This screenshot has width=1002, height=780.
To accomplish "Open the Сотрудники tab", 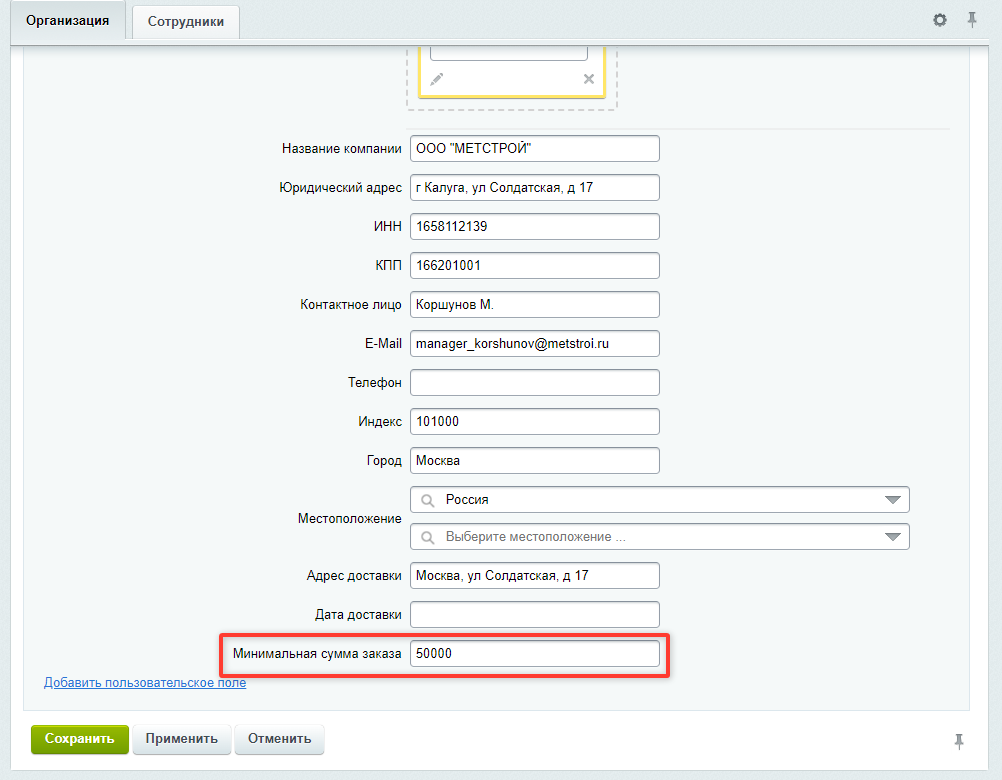I will 186,22.
